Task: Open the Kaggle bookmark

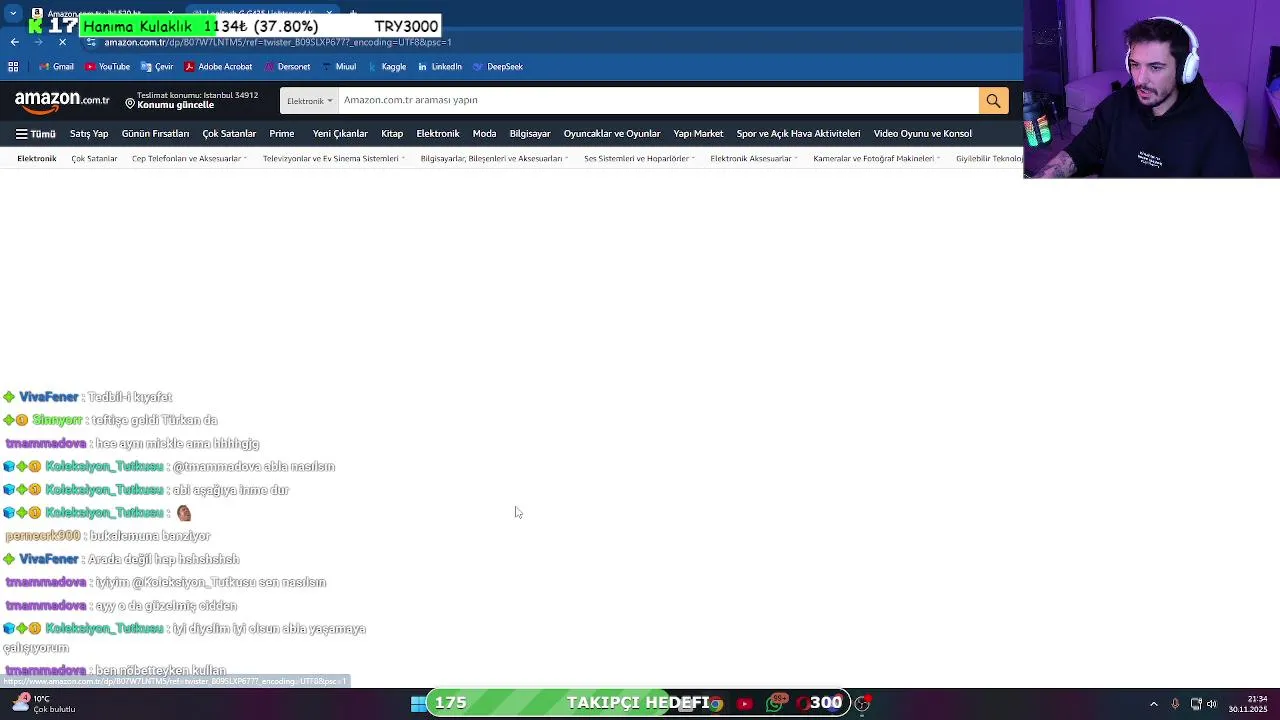Action: (386, 67)
